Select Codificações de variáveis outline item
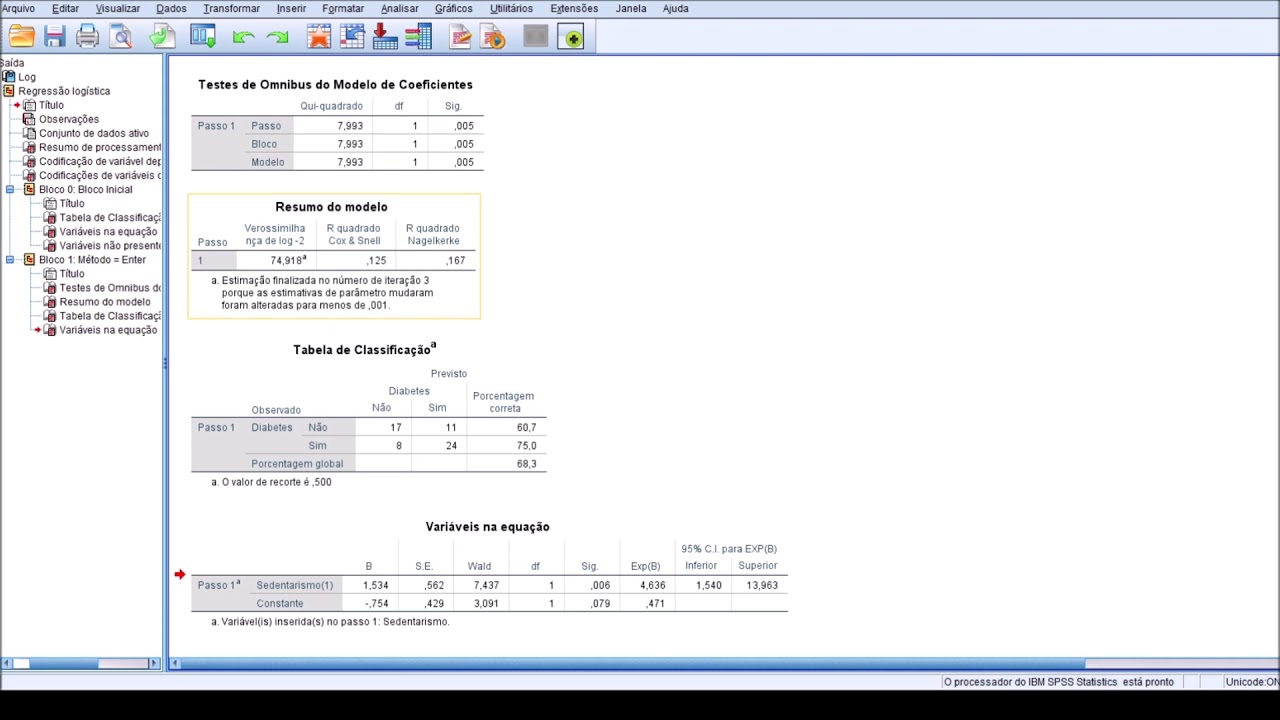This screenshot has height=720, width=1280. coord(99,175)
